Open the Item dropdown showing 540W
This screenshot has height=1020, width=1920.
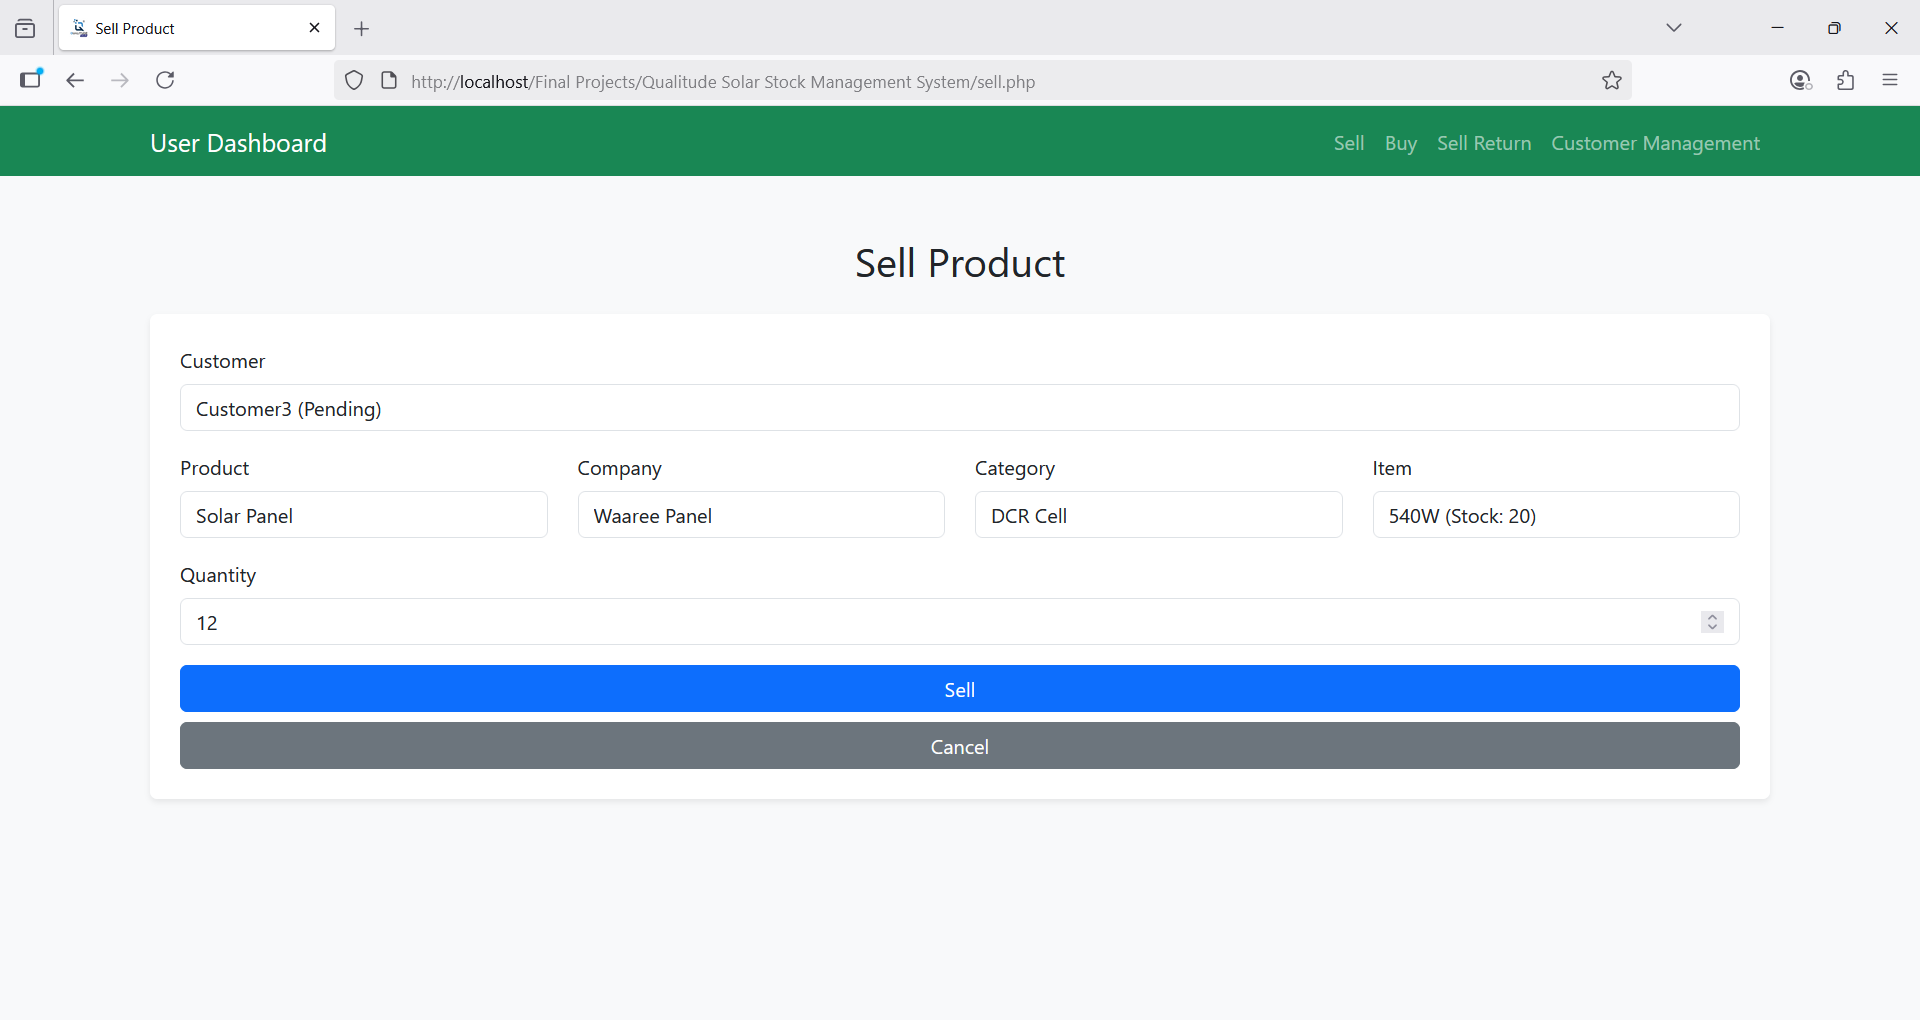tap(1555, 515)
